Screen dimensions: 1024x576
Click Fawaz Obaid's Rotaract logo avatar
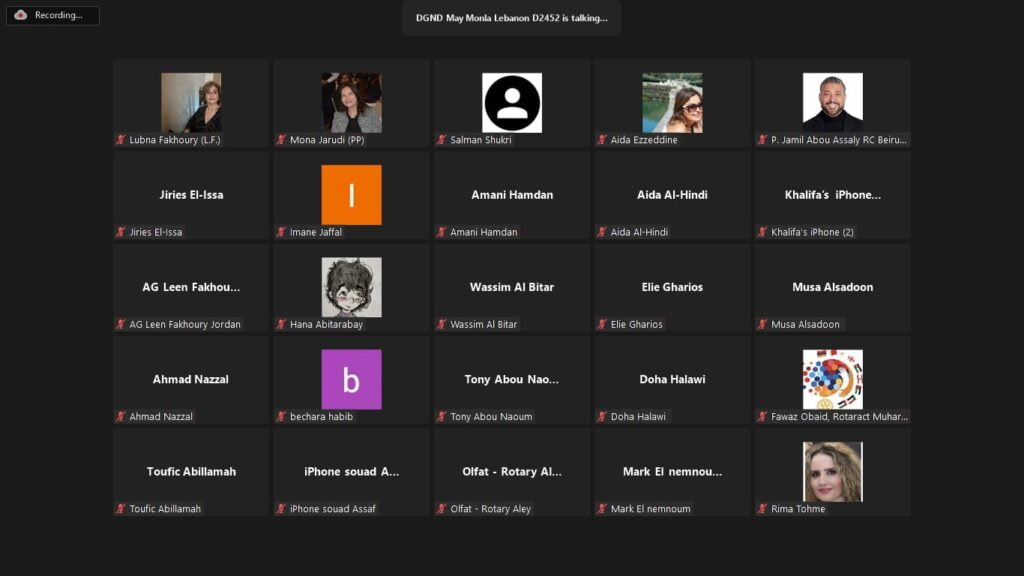click(x=833, y=379)
